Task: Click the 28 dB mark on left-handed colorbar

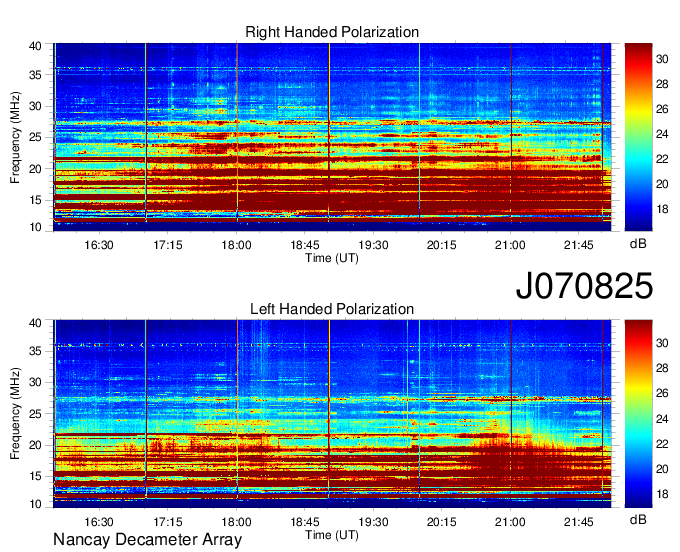Action: tap(662, 368)
